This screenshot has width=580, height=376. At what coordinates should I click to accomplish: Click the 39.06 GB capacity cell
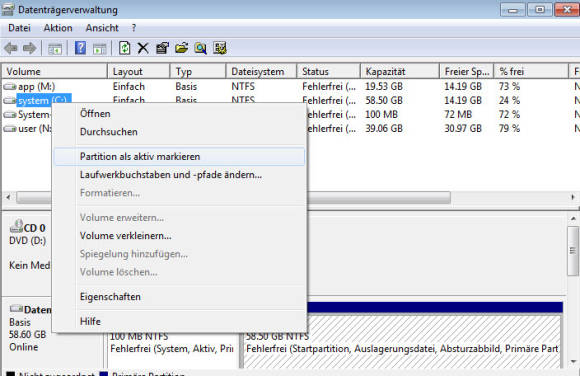click(x=384, y=129)
